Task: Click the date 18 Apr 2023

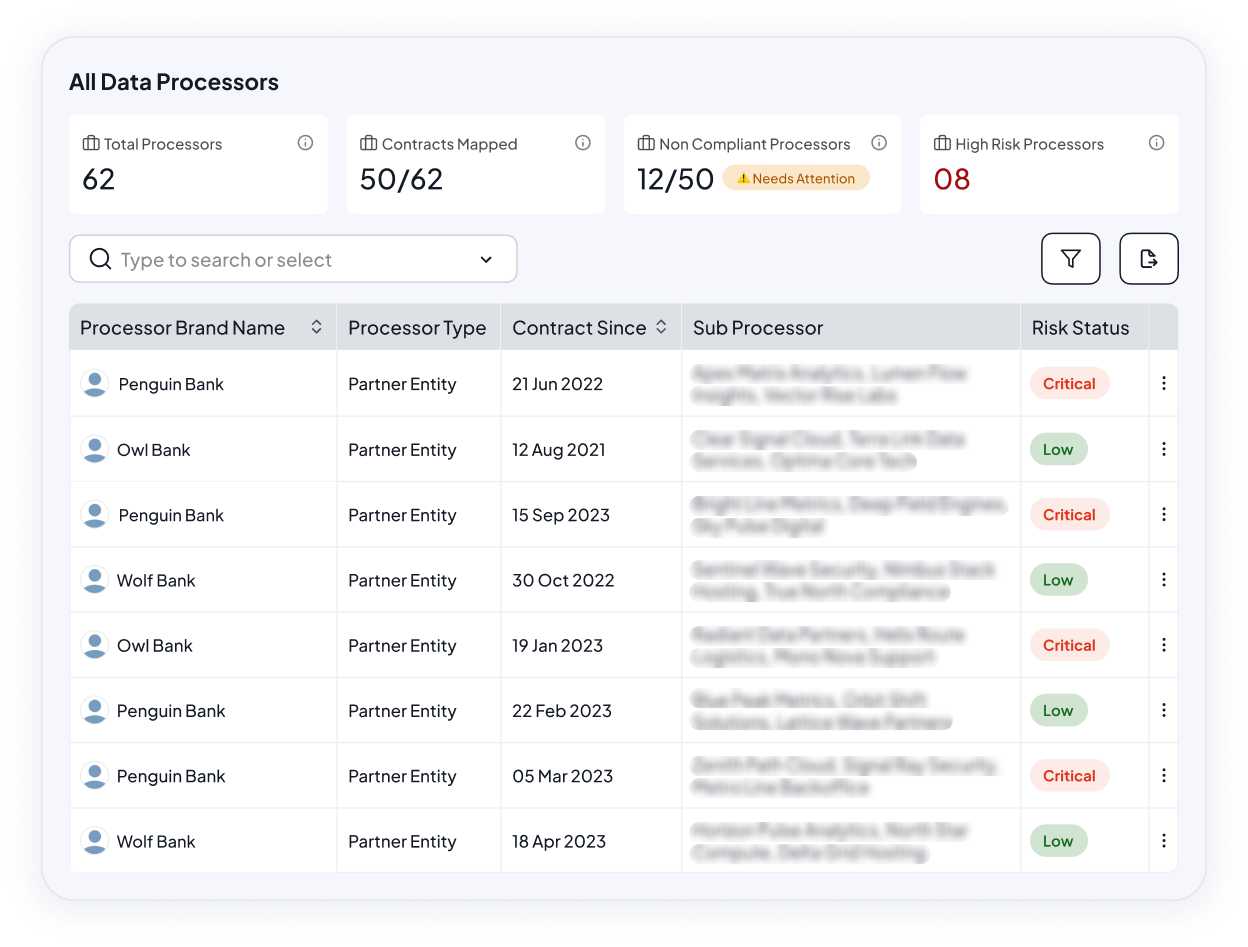Action: [559, 841]
